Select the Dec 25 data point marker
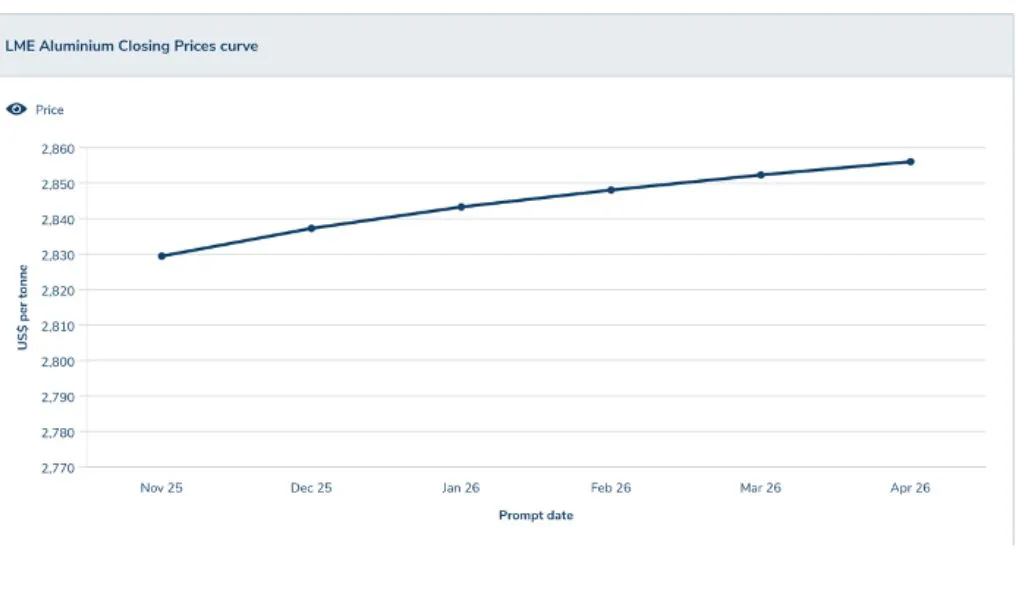Viewport: 1017px width, 589px height. [x=311, y=228]
